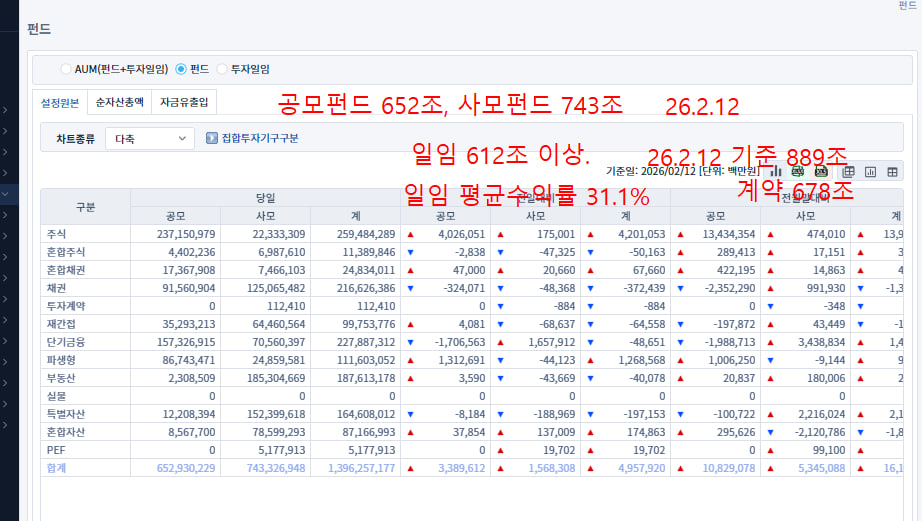Screen dimensions: 922x521
Task: Switch to table-only grid view icon
Action: pyautogui.click(x=893, y=172)
